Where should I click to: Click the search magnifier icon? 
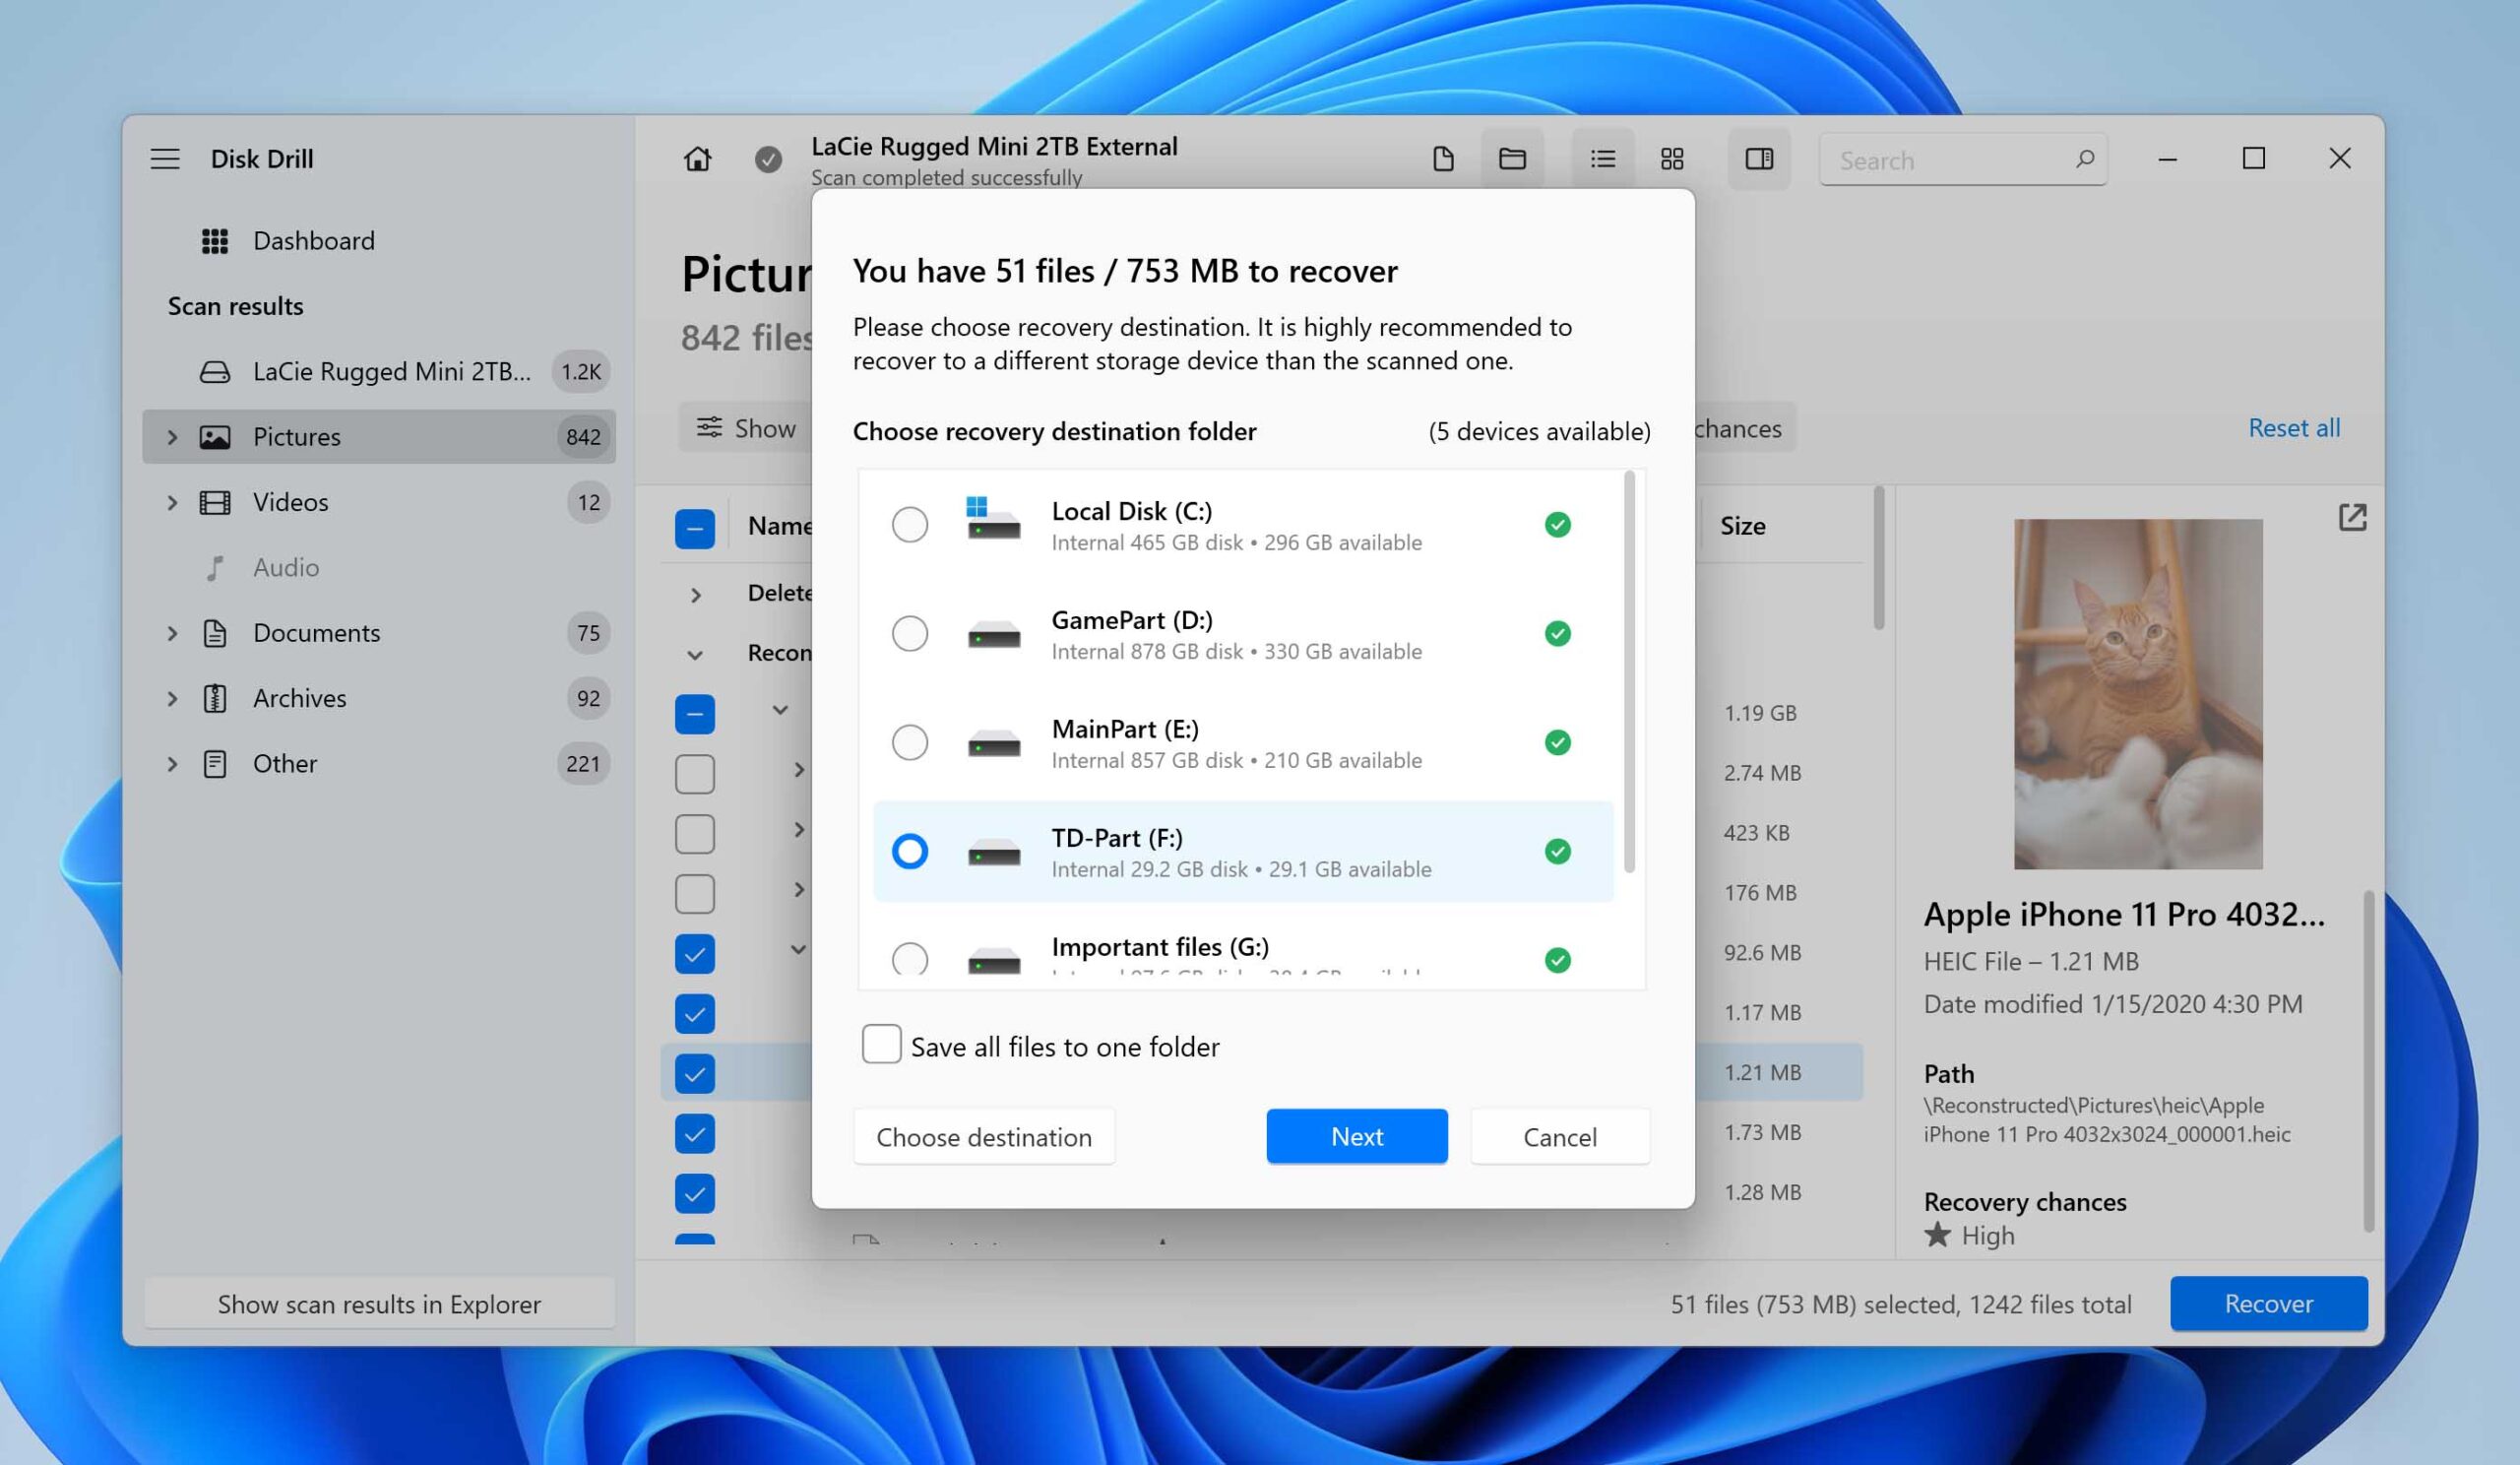click(2085, 159)
